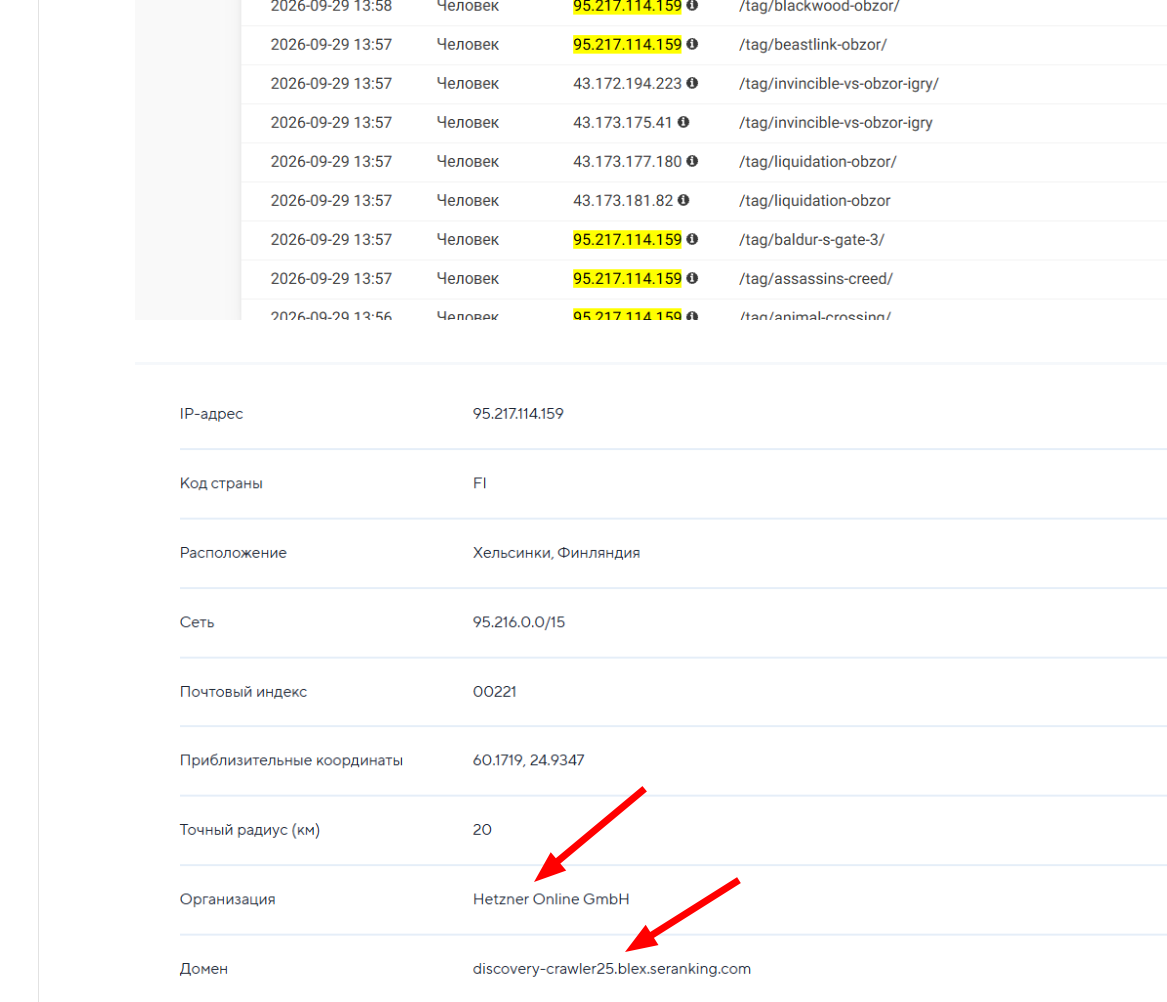Select the path /tag/assassins-creed/
This screenshot has width=1167, height=1002.
816,278
